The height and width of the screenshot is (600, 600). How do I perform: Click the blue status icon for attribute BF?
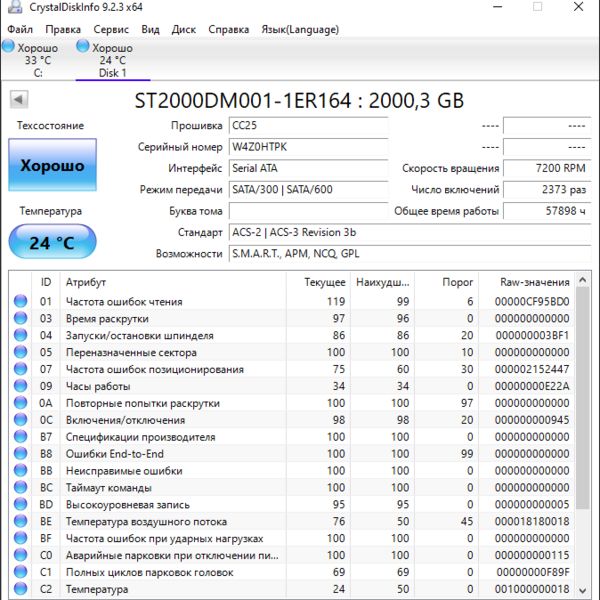(21, 538)
